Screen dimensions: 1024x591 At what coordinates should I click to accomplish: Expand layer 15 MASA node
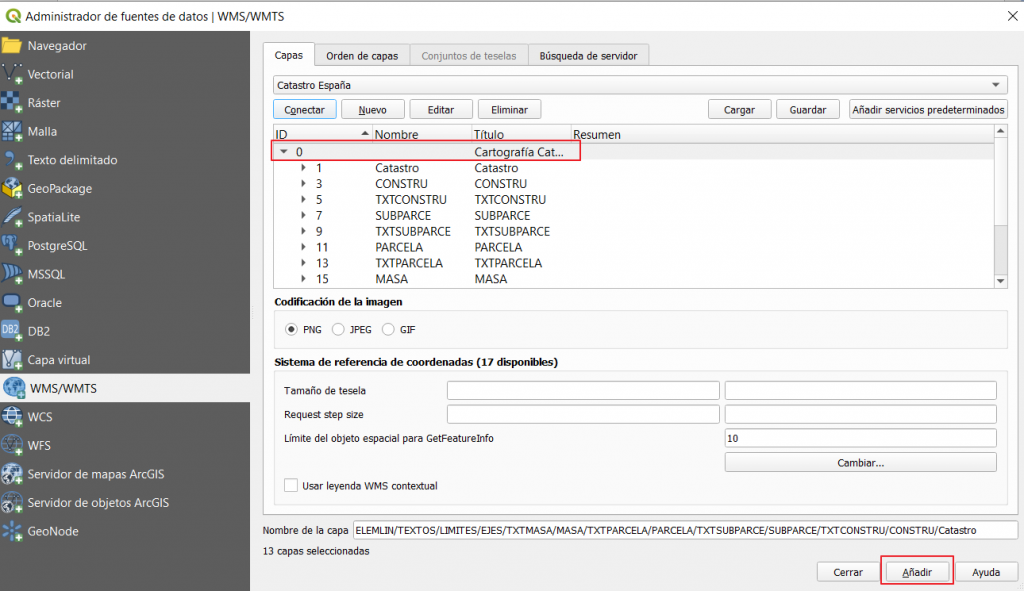(304, 279)
